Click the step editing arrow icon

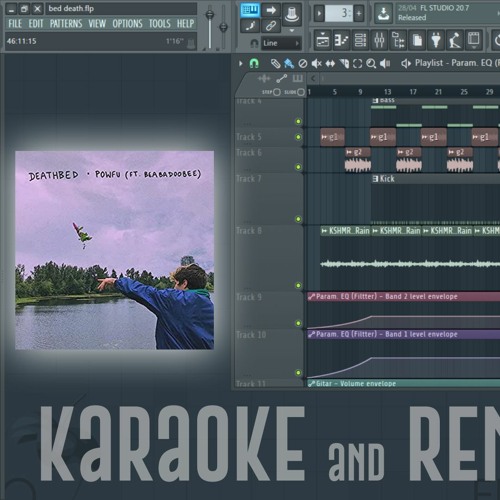coord(271,10)
